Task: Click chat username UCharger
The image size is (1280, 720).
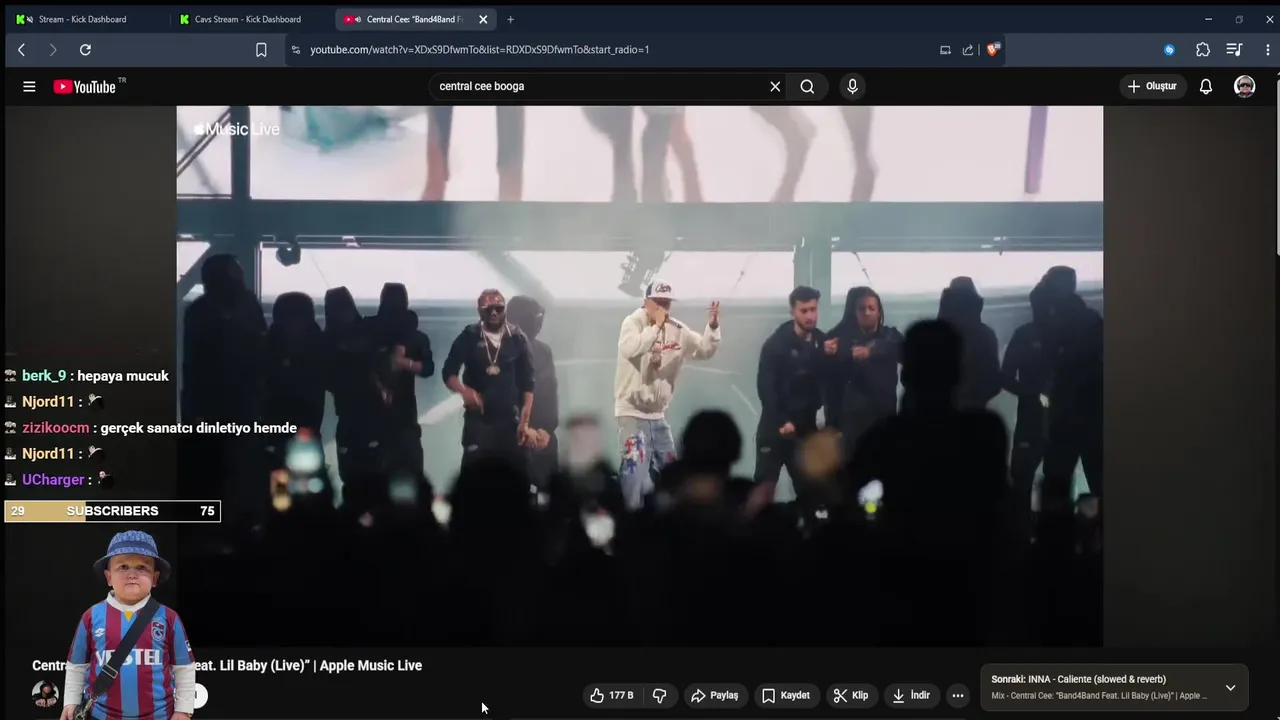Action: click(x=53, y=480)
